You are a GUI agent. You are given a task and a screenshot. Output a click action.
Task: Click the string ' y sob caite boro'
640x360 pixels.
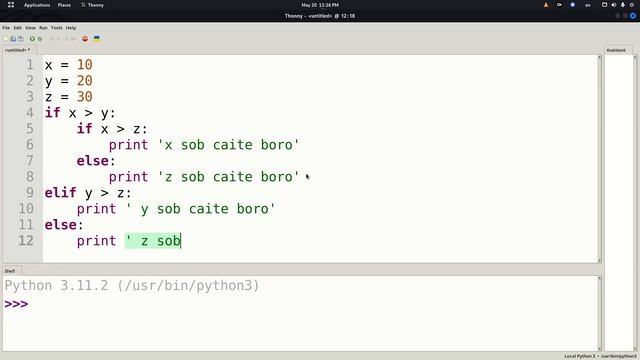(x=200, y=209)
